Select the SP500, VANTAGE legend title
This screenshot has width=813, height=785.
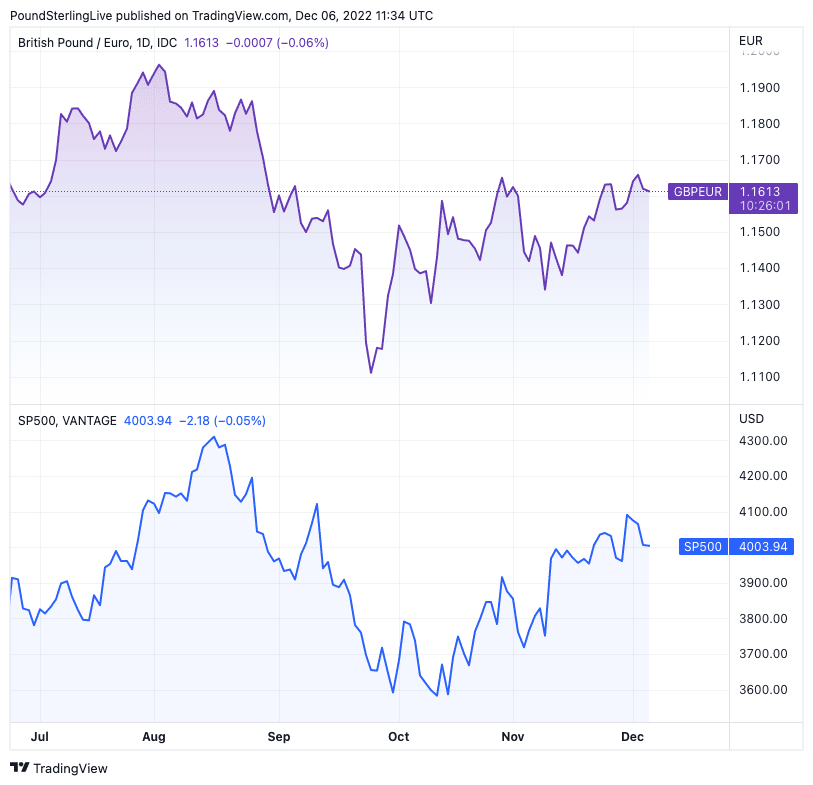tap(67, 421)
